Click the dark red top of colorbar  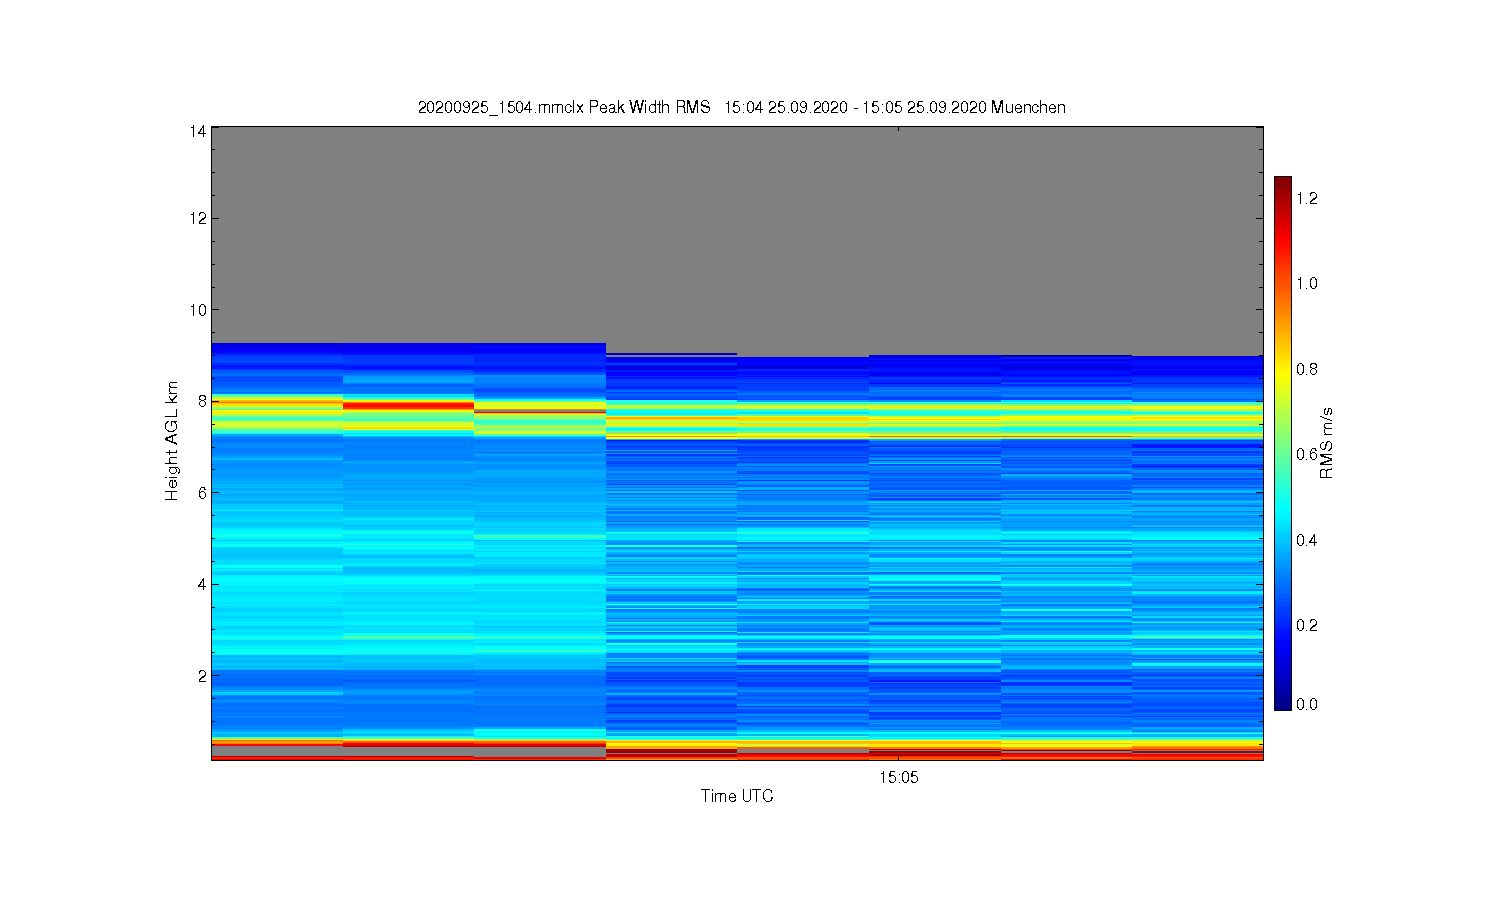[1283, 184]
